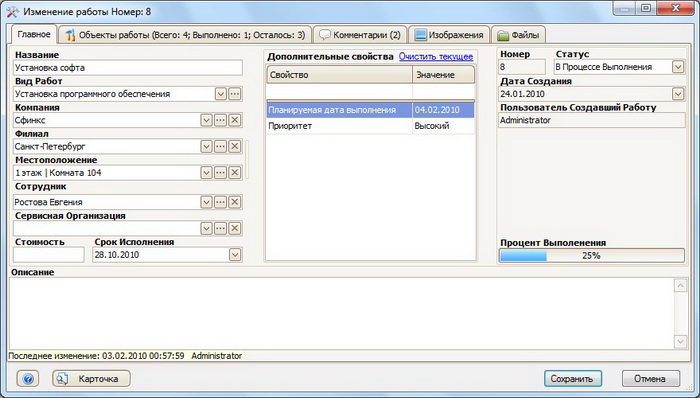Close the Изменение работы window
The height and width of the screenshot is (398, 700).
click(676, 8)
